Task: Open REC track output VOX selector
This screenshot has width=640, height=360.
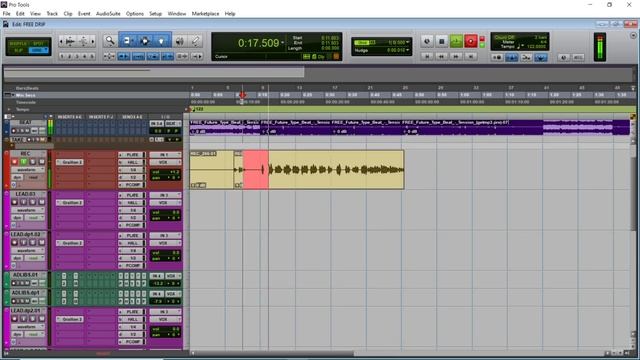Action: click(165, 162)
